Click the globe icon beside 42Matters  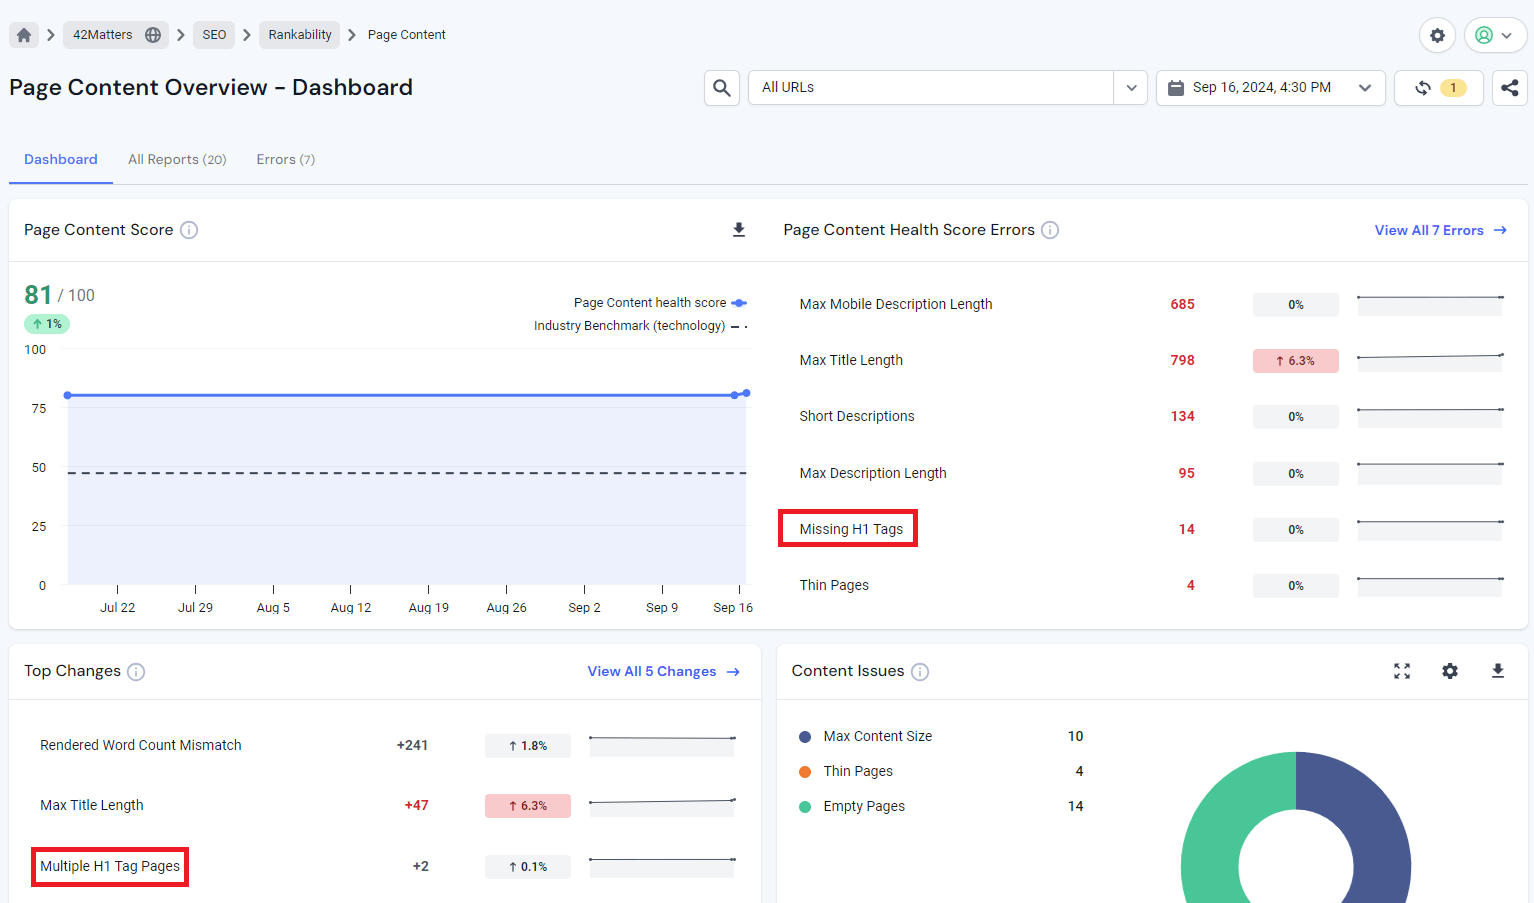tap(153, 35)
